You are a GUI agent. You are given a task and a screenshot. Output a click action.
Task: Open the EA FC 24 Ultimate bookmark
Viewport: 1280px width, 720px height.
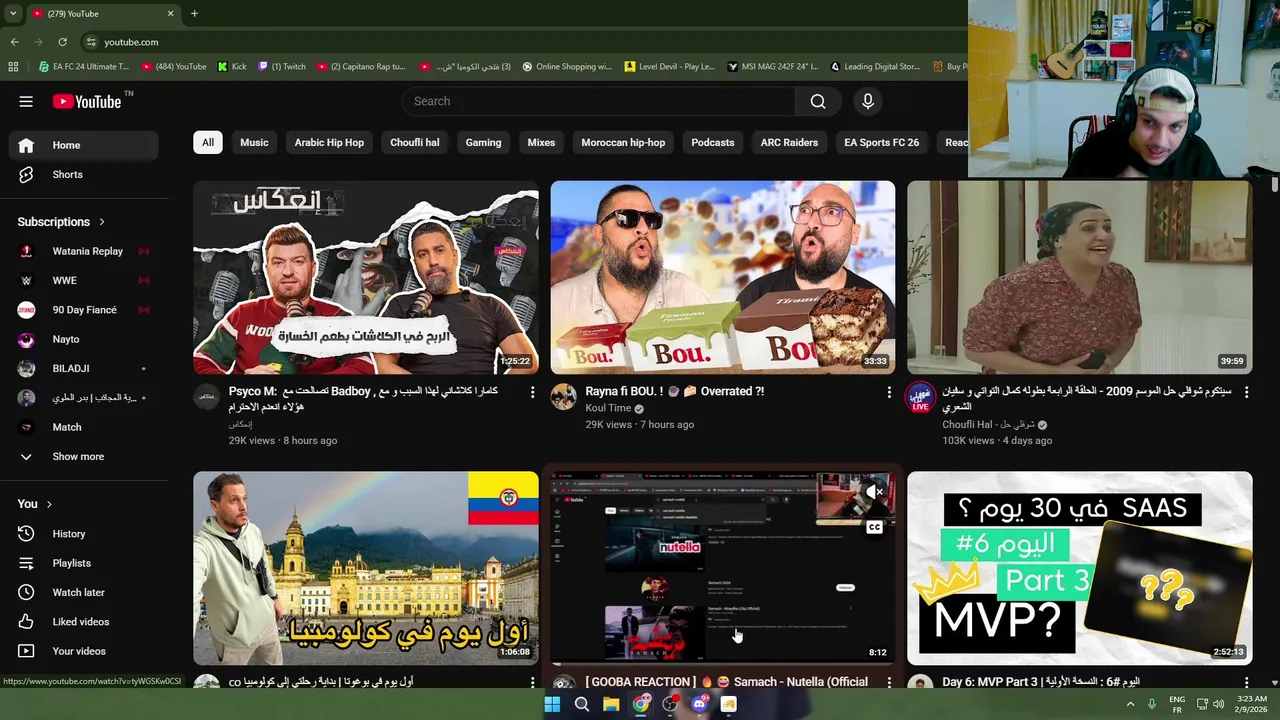pyautogui.click(x=84, y=67)
